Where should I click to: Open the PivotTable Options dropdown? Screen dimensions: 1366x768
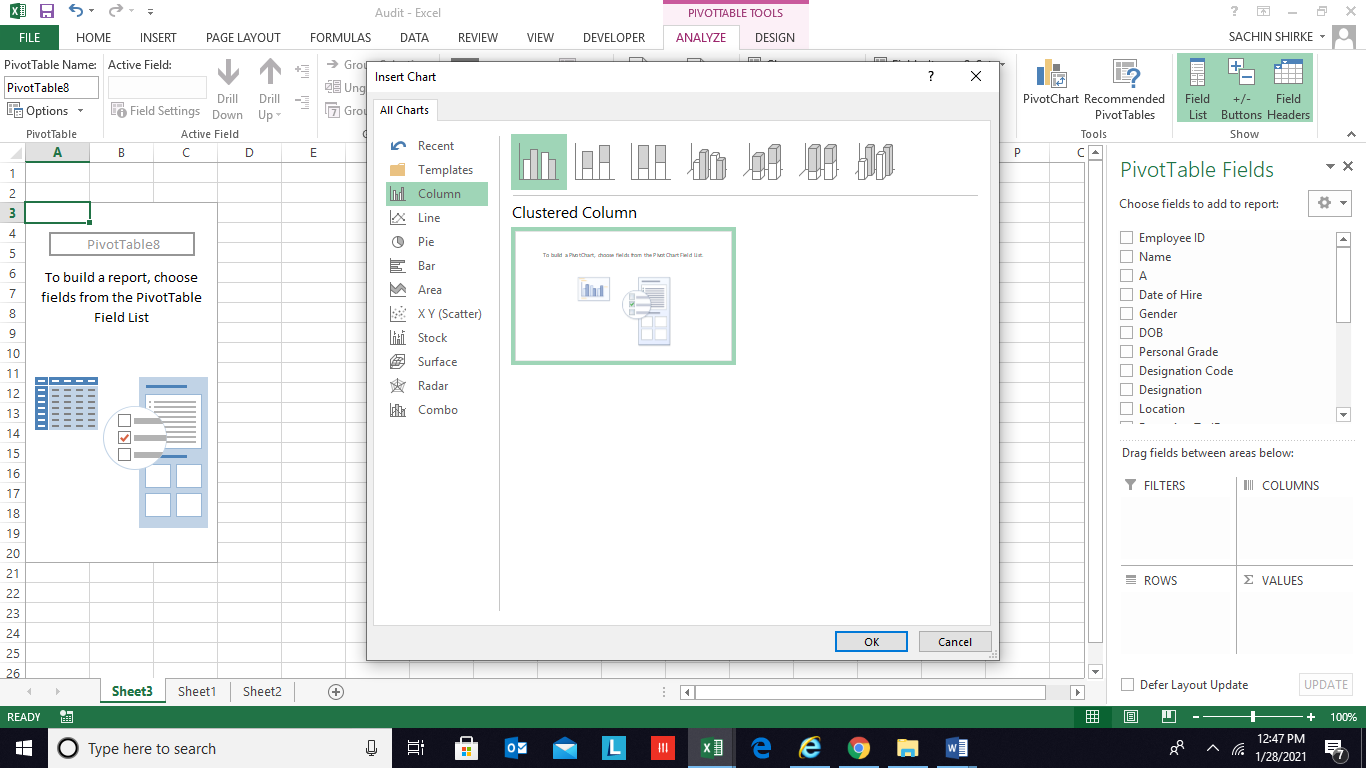[x=44, y=111]
